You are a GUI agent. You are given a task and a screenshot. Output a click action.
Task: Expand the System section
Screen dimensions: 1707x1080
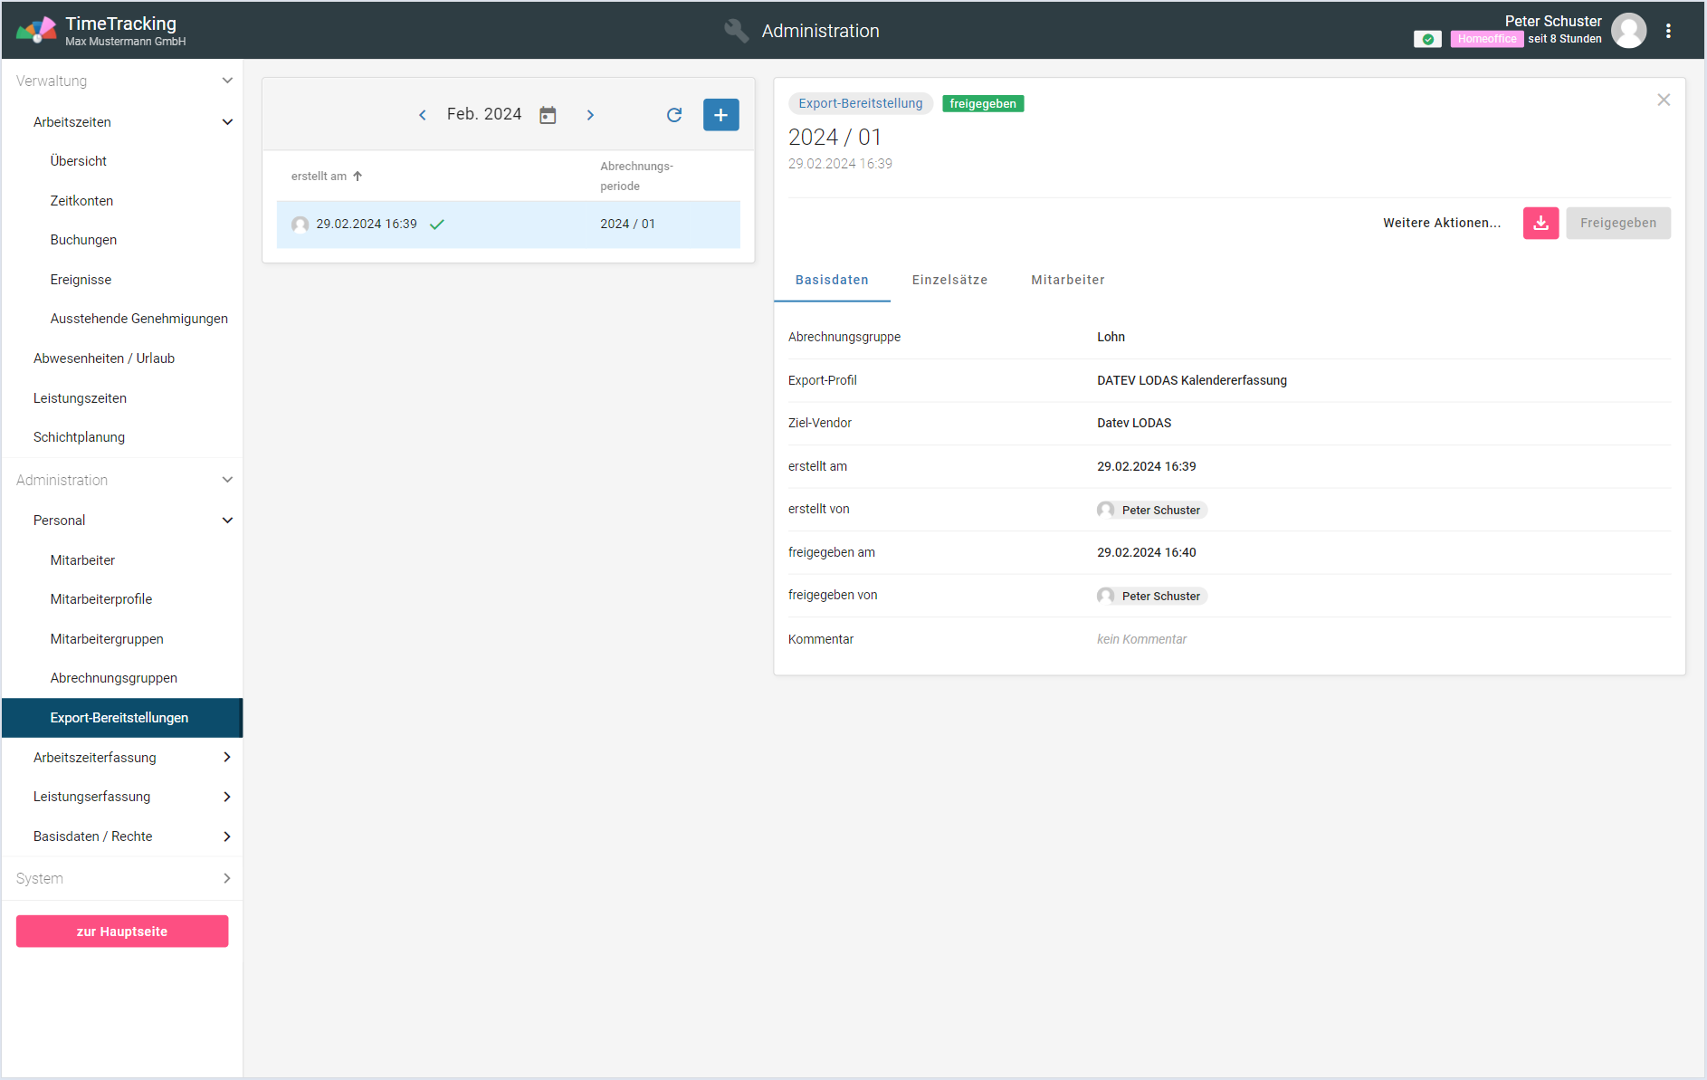[x=227, y=879]
